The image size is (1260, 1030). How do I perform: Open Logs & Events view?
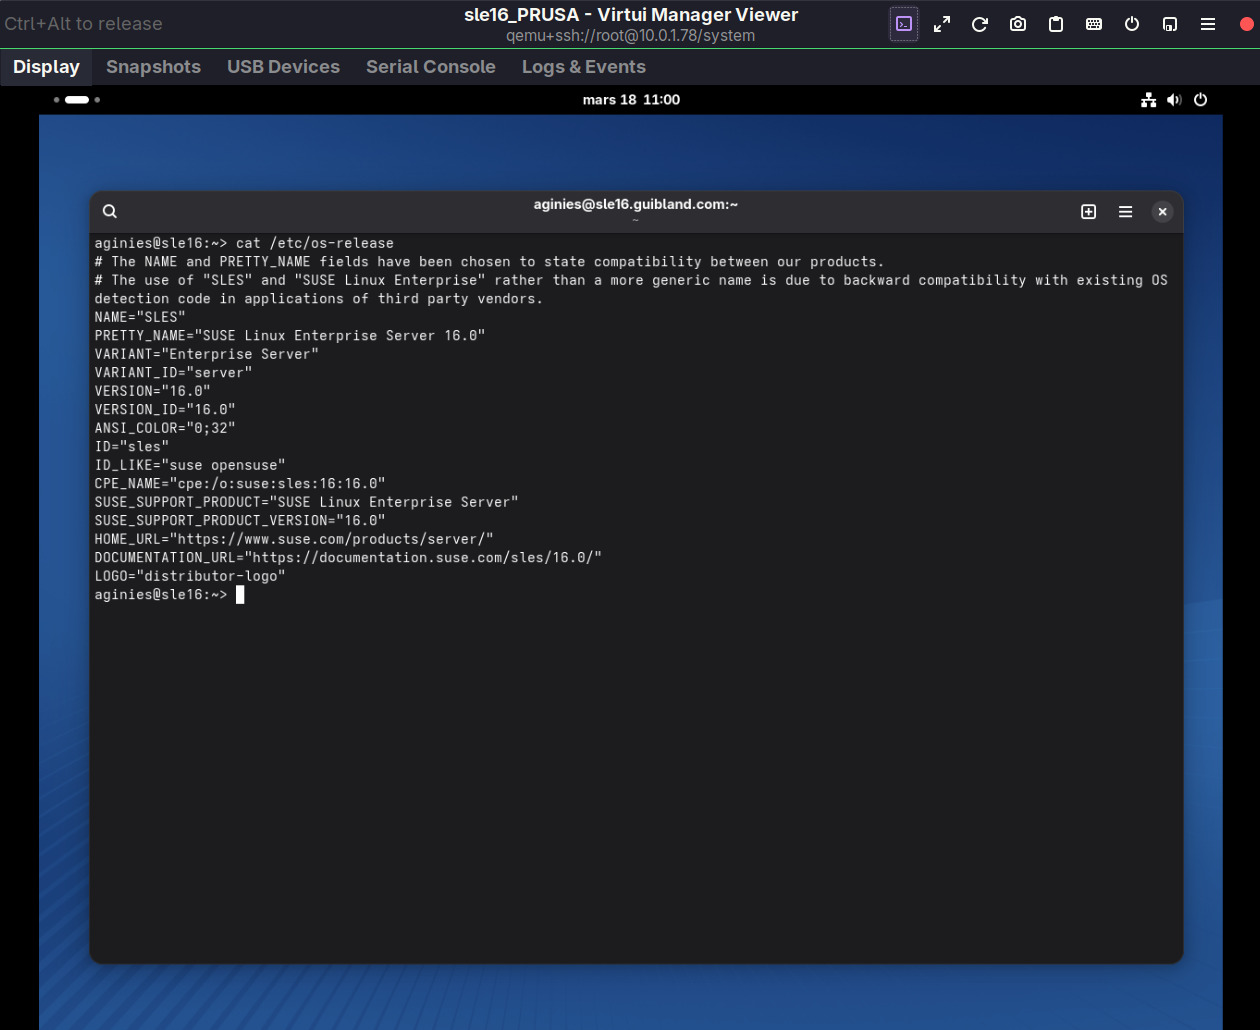583,67
